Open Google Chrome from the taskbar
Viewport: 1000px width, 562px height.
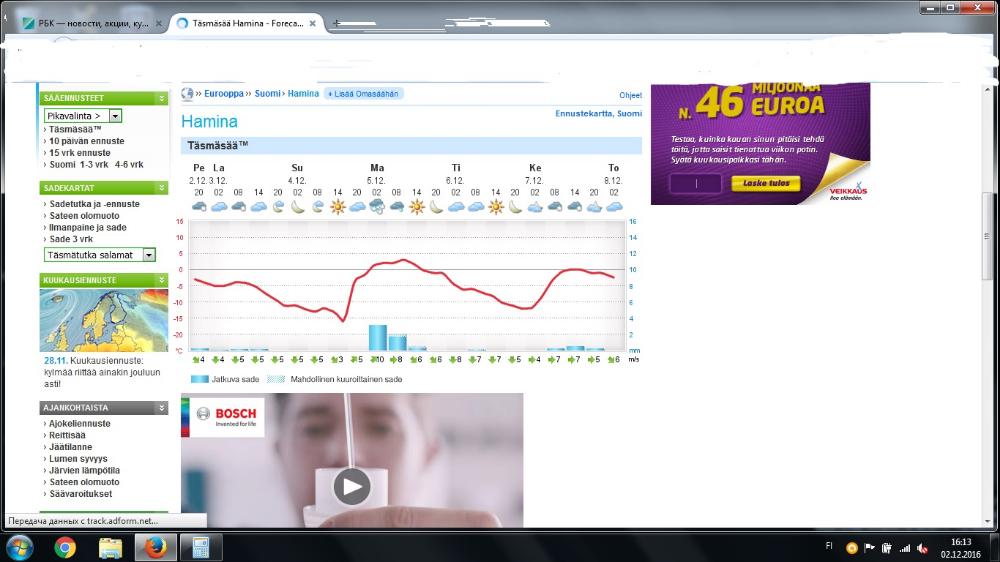65,547
